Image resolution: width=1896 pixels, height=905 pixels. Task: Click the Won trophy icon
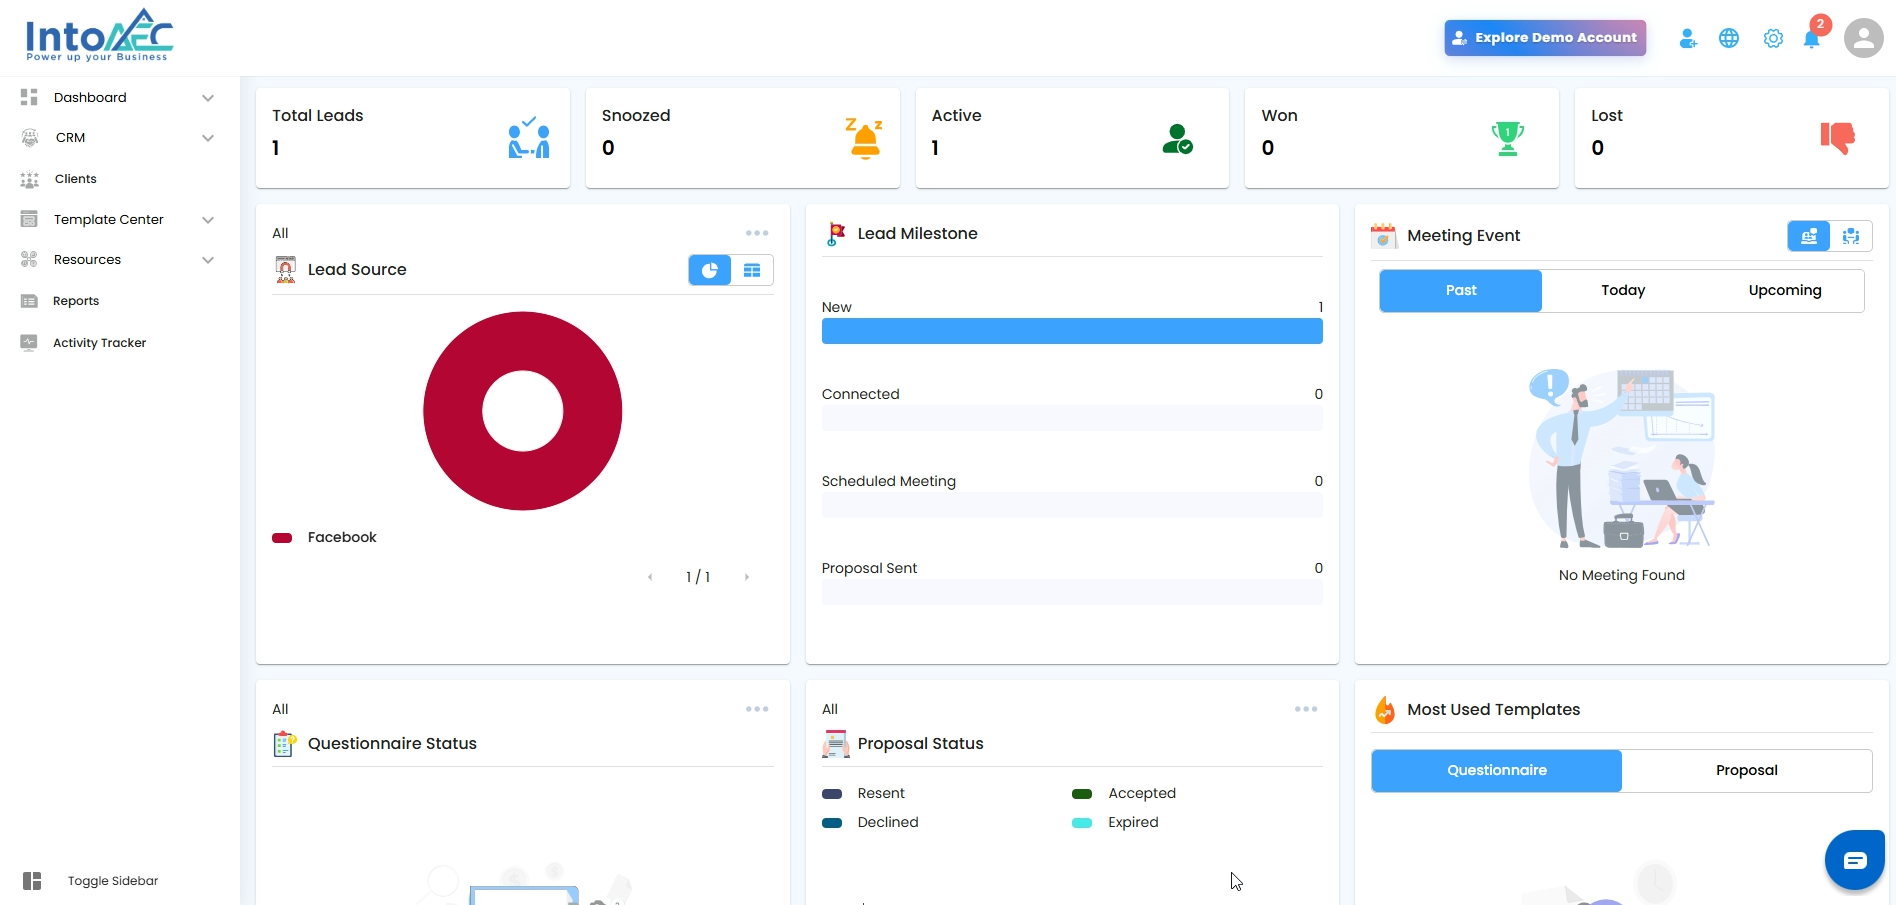[x=1508, y=139]
